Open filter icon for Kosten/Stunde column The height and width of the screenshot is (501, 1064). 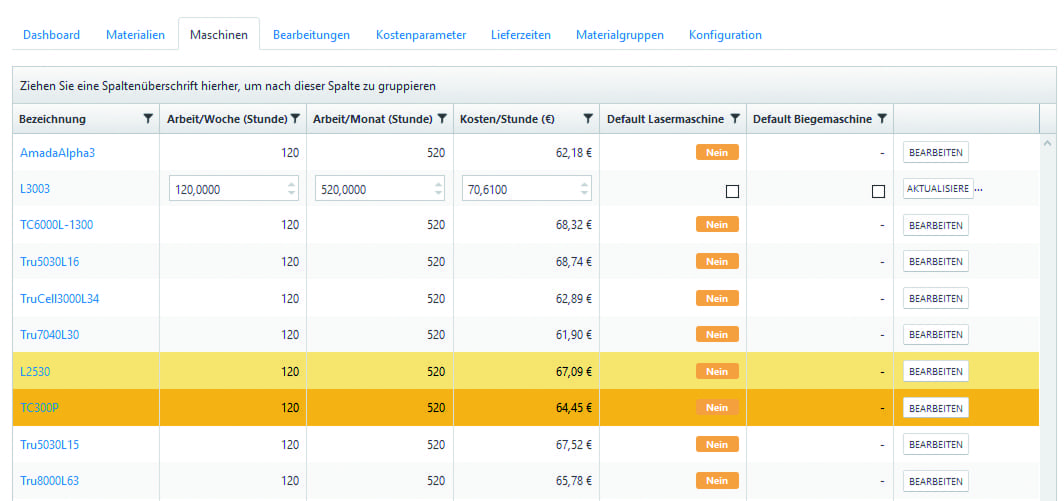click(x=588, y=119)
